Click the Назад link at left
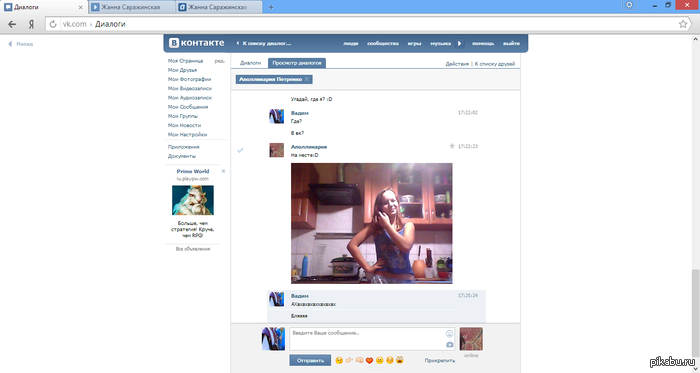700x373 pixels. pos(21,44)
